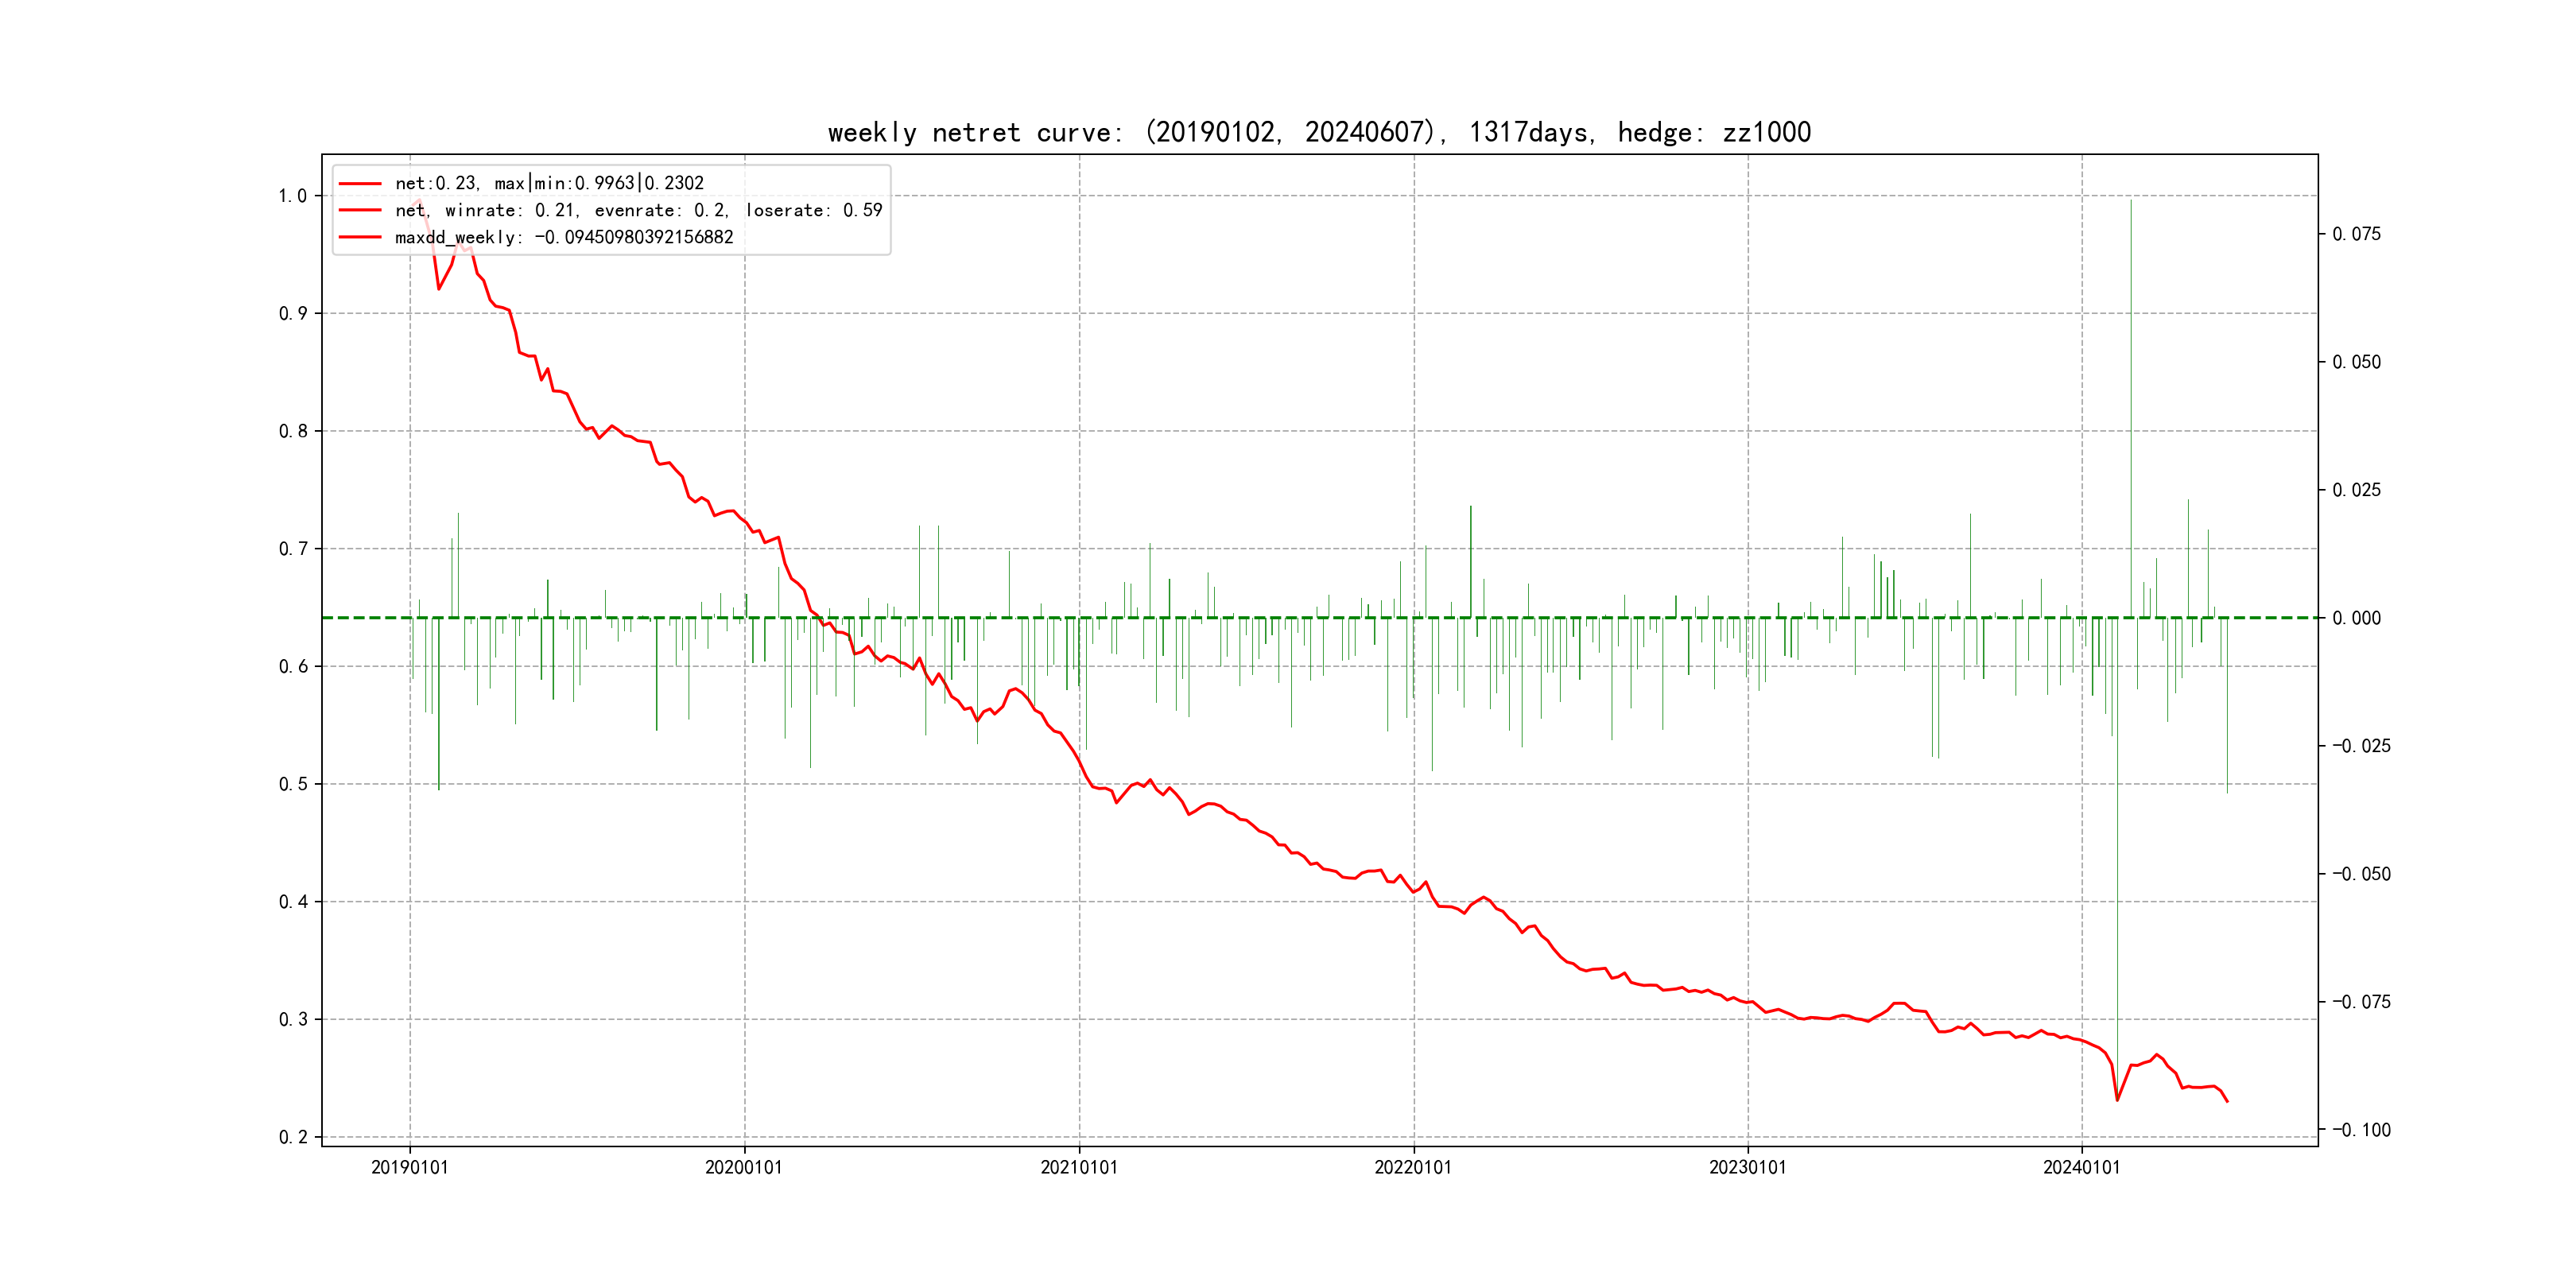
Task: Click the x-axis label 20210101
Action: coord(1079,1168)
